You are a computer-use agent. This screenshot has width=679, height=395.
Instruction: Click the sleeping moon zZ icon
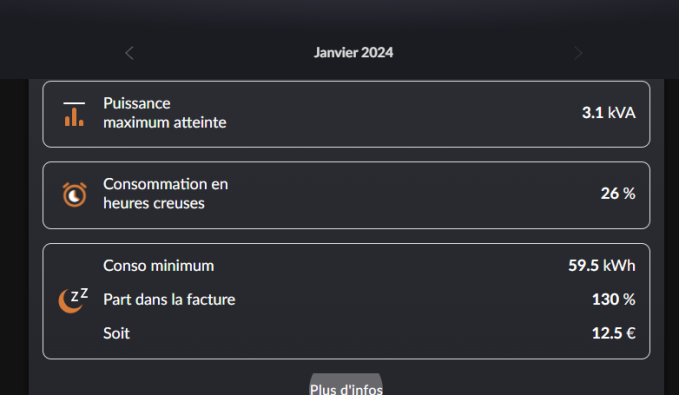73,300
